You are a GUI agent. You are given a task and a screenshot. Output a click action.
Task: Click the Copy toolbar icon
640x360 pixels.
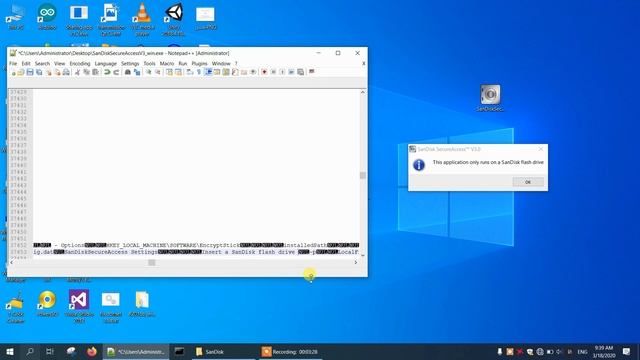(x=86, y=72)
